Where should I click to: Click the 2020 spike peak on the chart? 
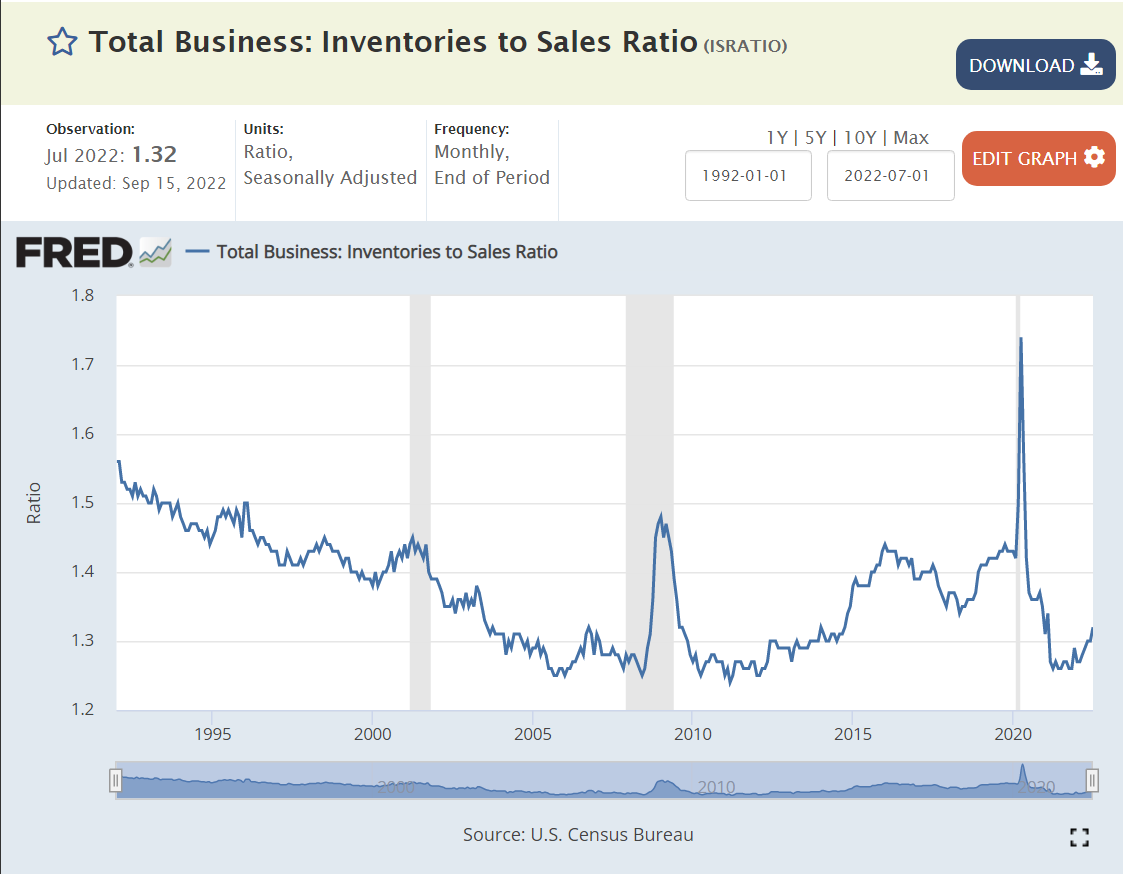(1020, 339)
